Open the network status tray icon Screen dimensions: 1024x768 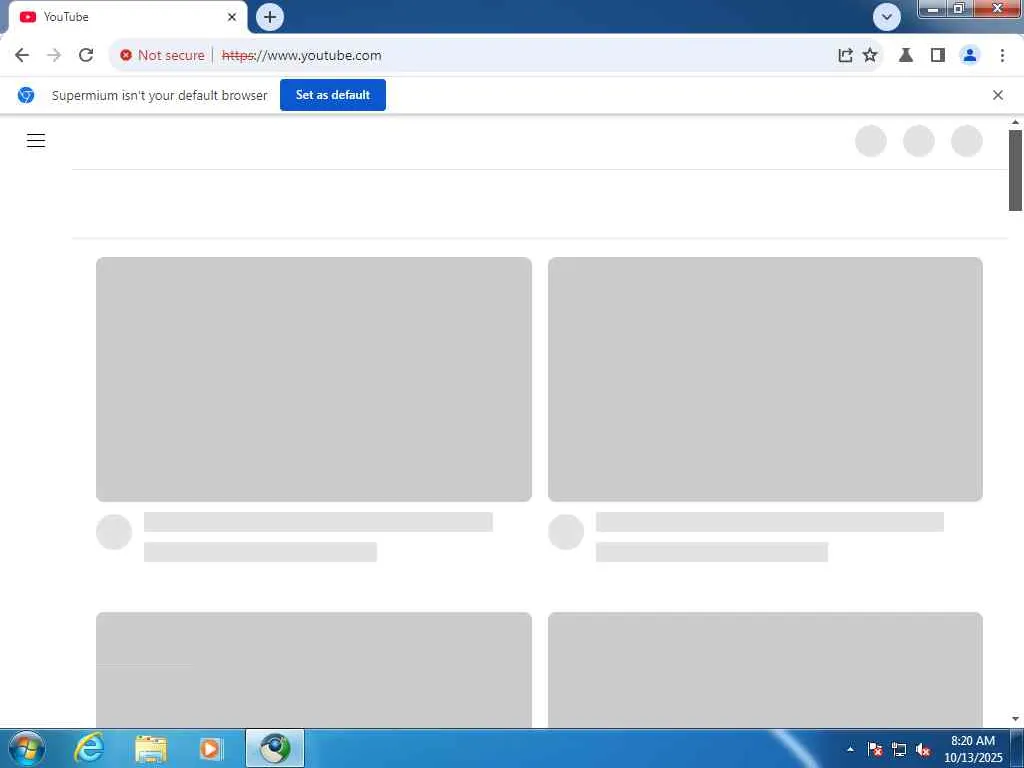(899, 749)
